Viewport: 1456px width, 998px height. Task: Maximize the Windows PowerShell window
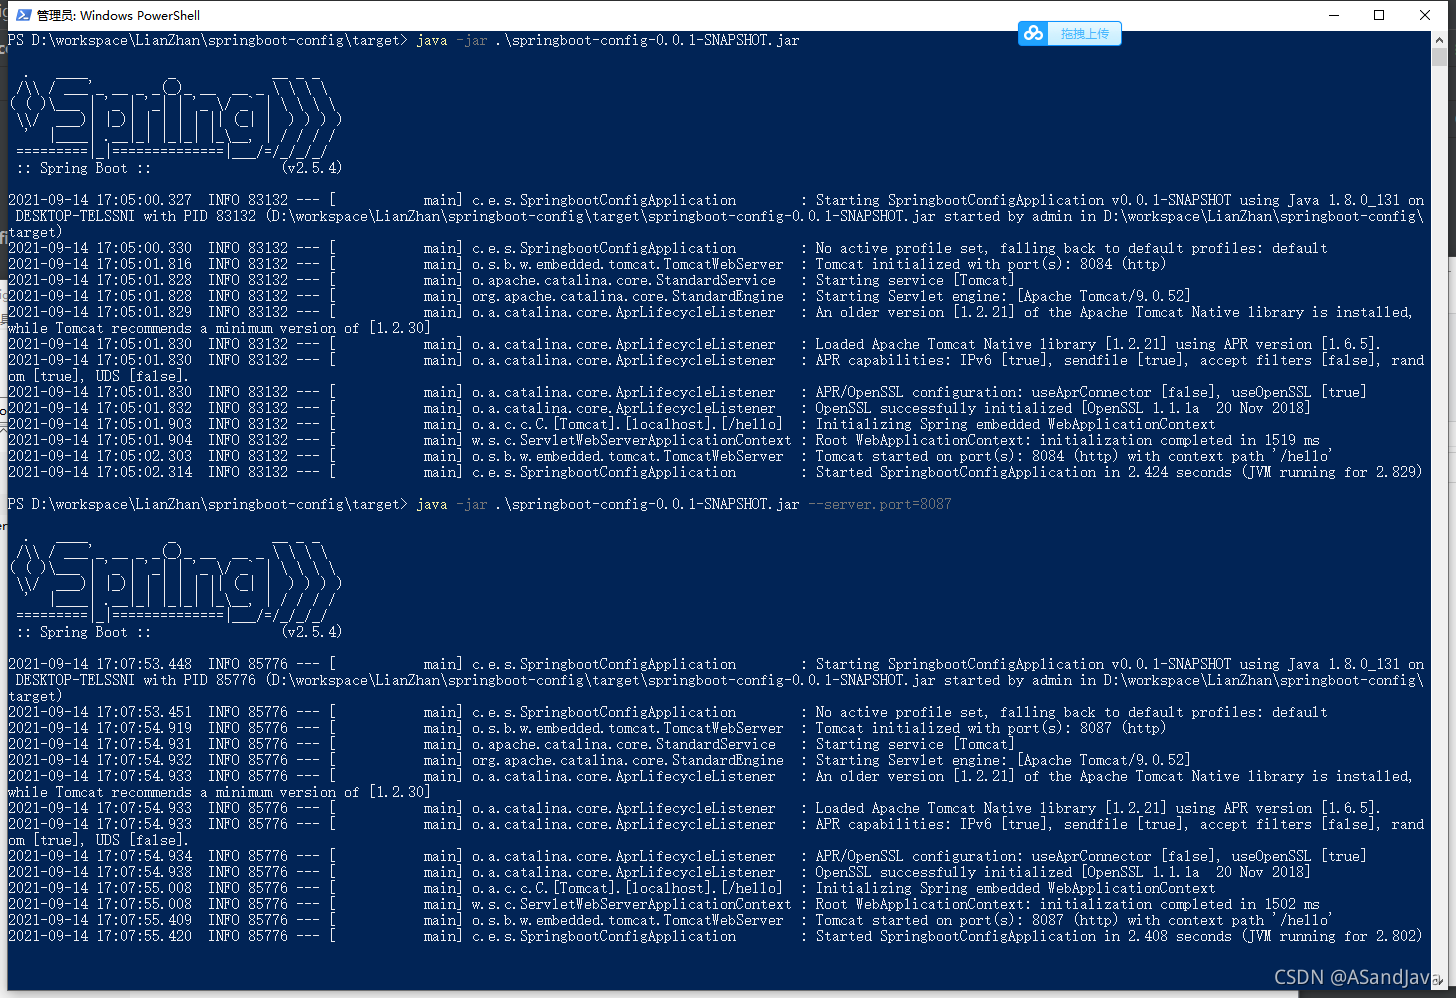tap(1379, 15)
